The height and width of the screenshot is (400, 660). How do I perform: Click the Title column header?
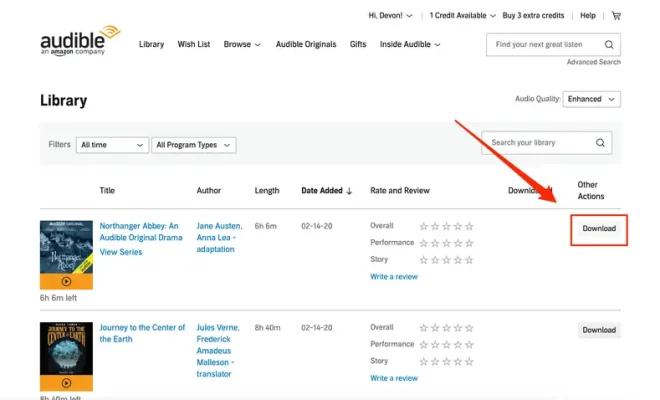(107, 191)
